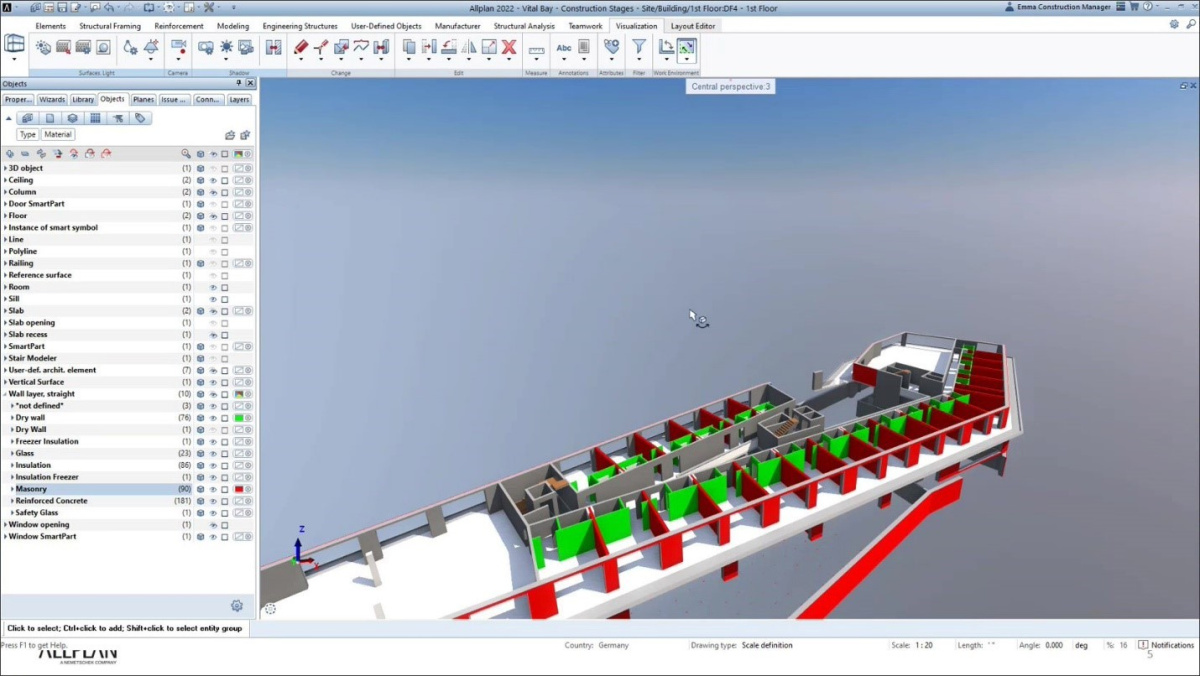This screenshot has height=676, width=1200.
Task: Select the Measure ruler tool
Action: [x=536, y=48]
